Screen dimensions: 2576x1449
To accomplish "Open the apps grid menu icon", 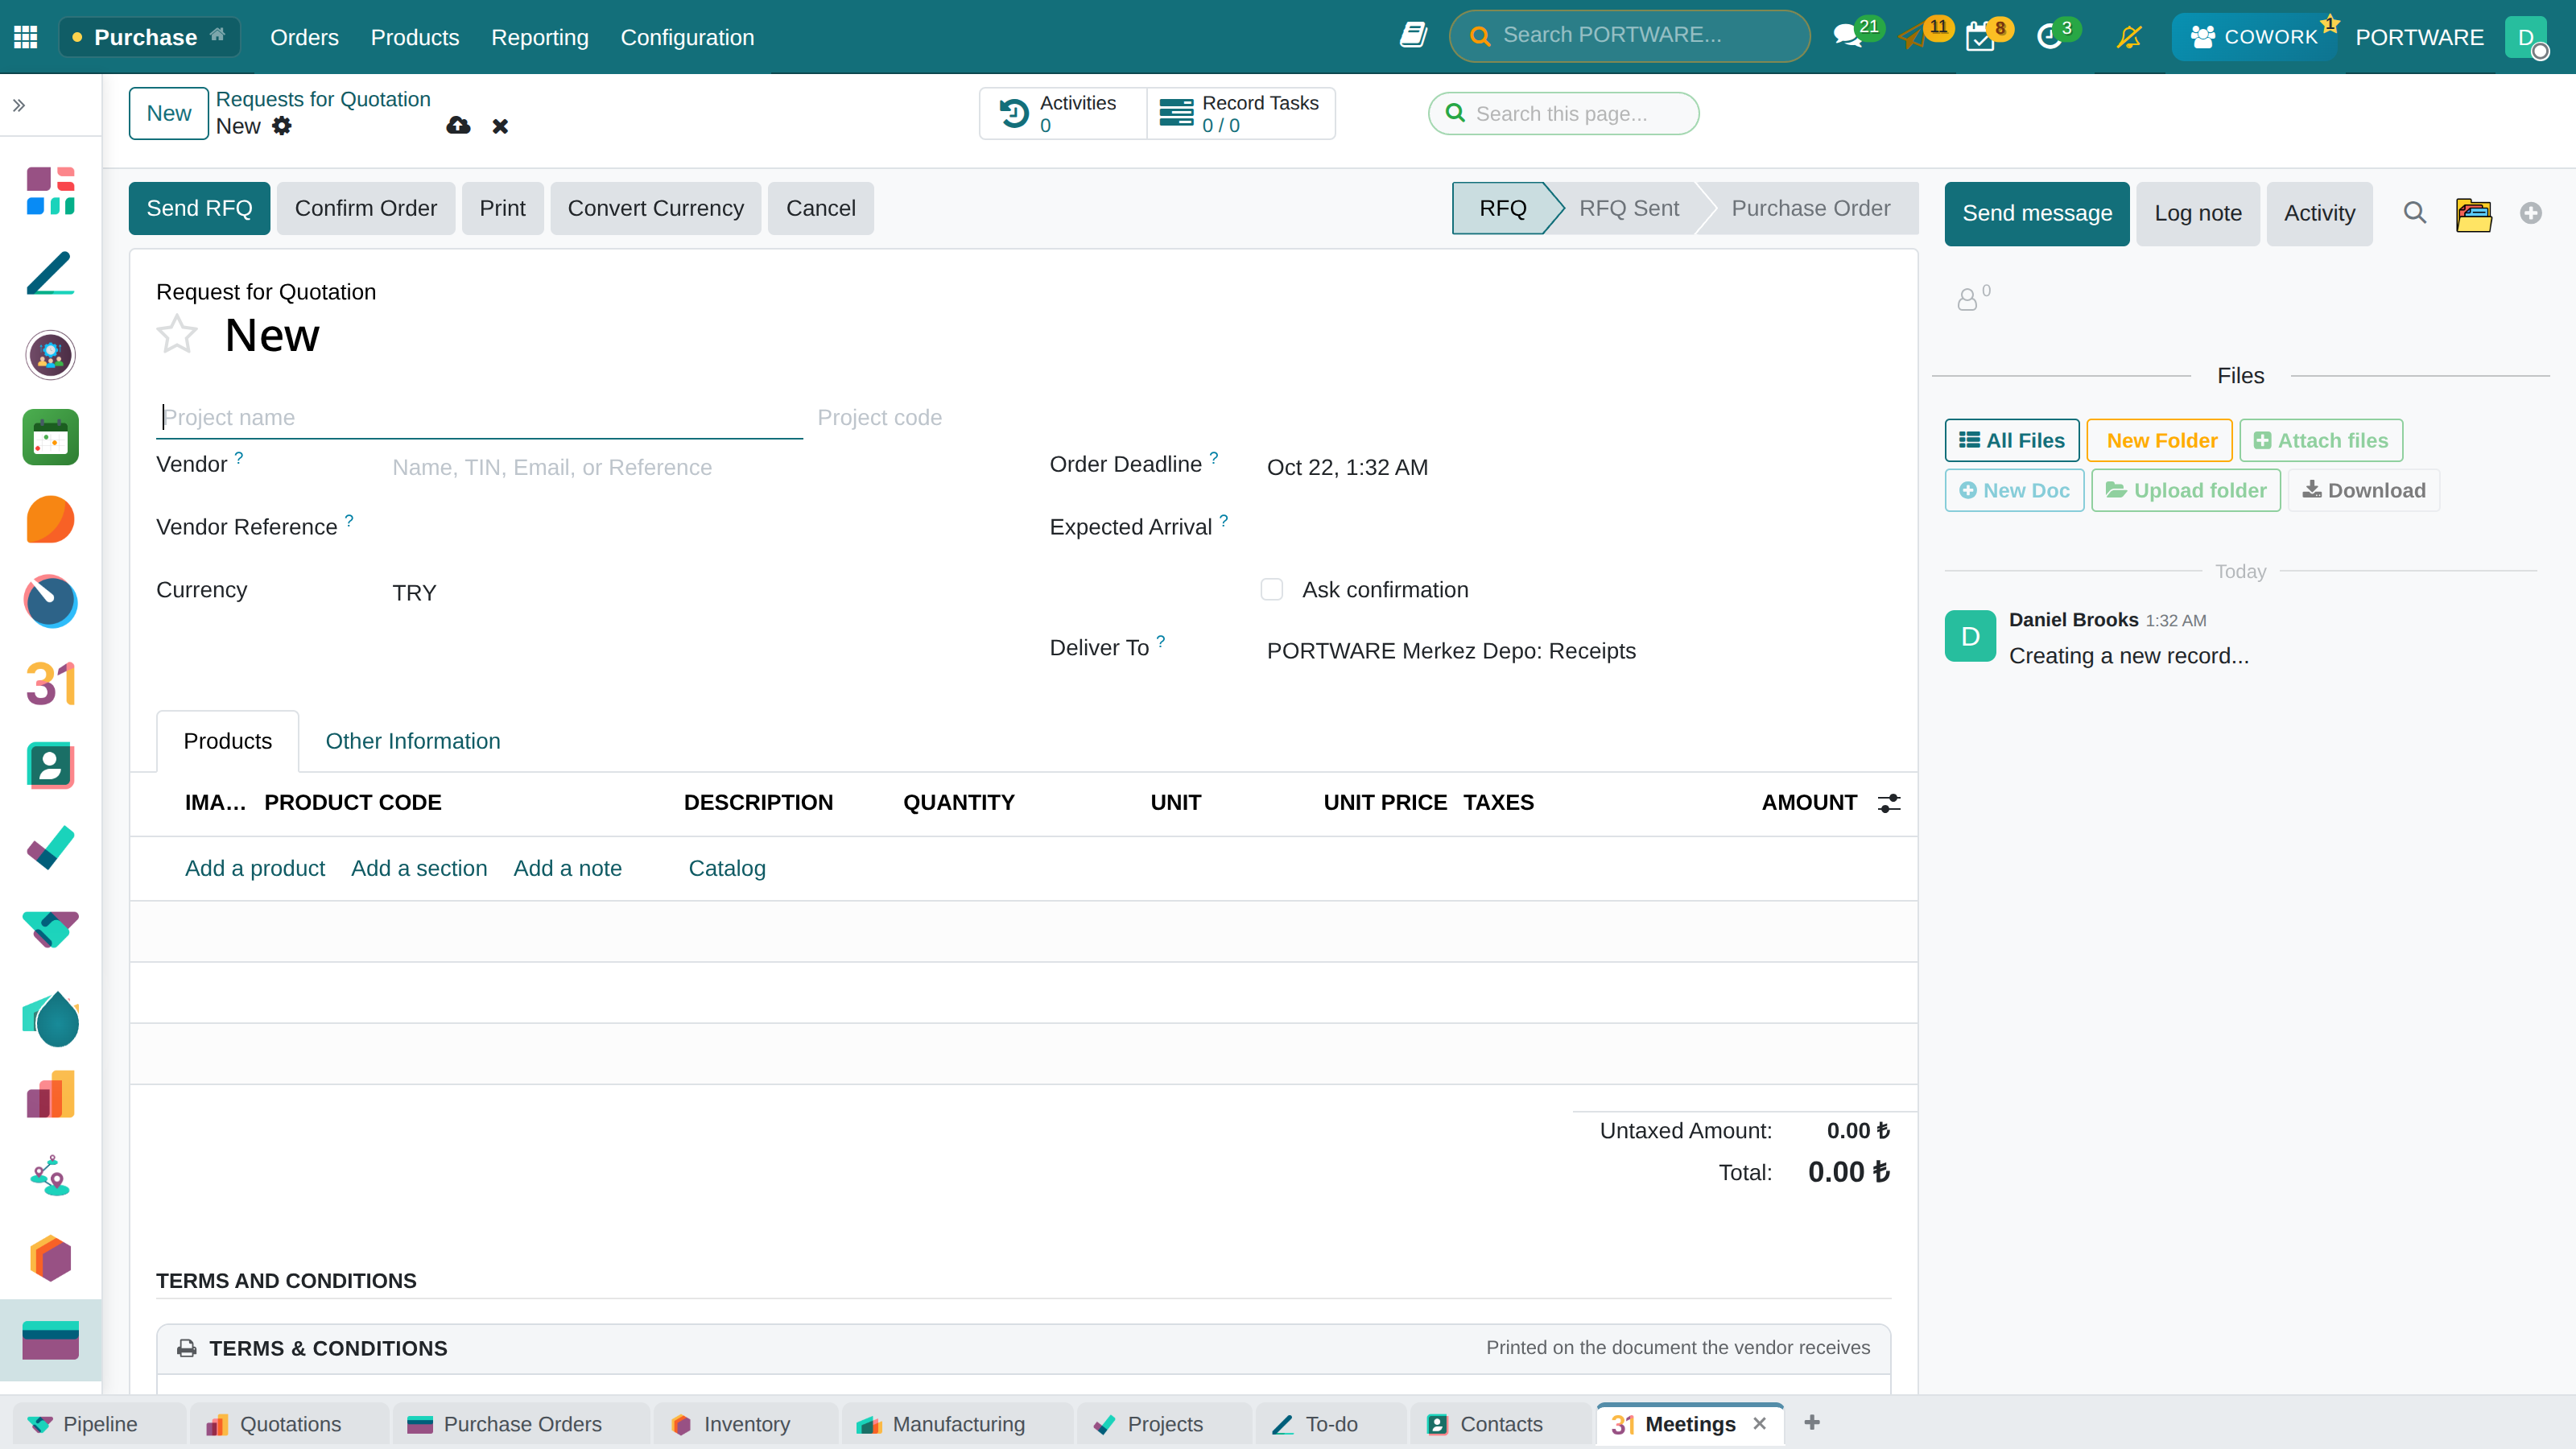I will [26, 37].
